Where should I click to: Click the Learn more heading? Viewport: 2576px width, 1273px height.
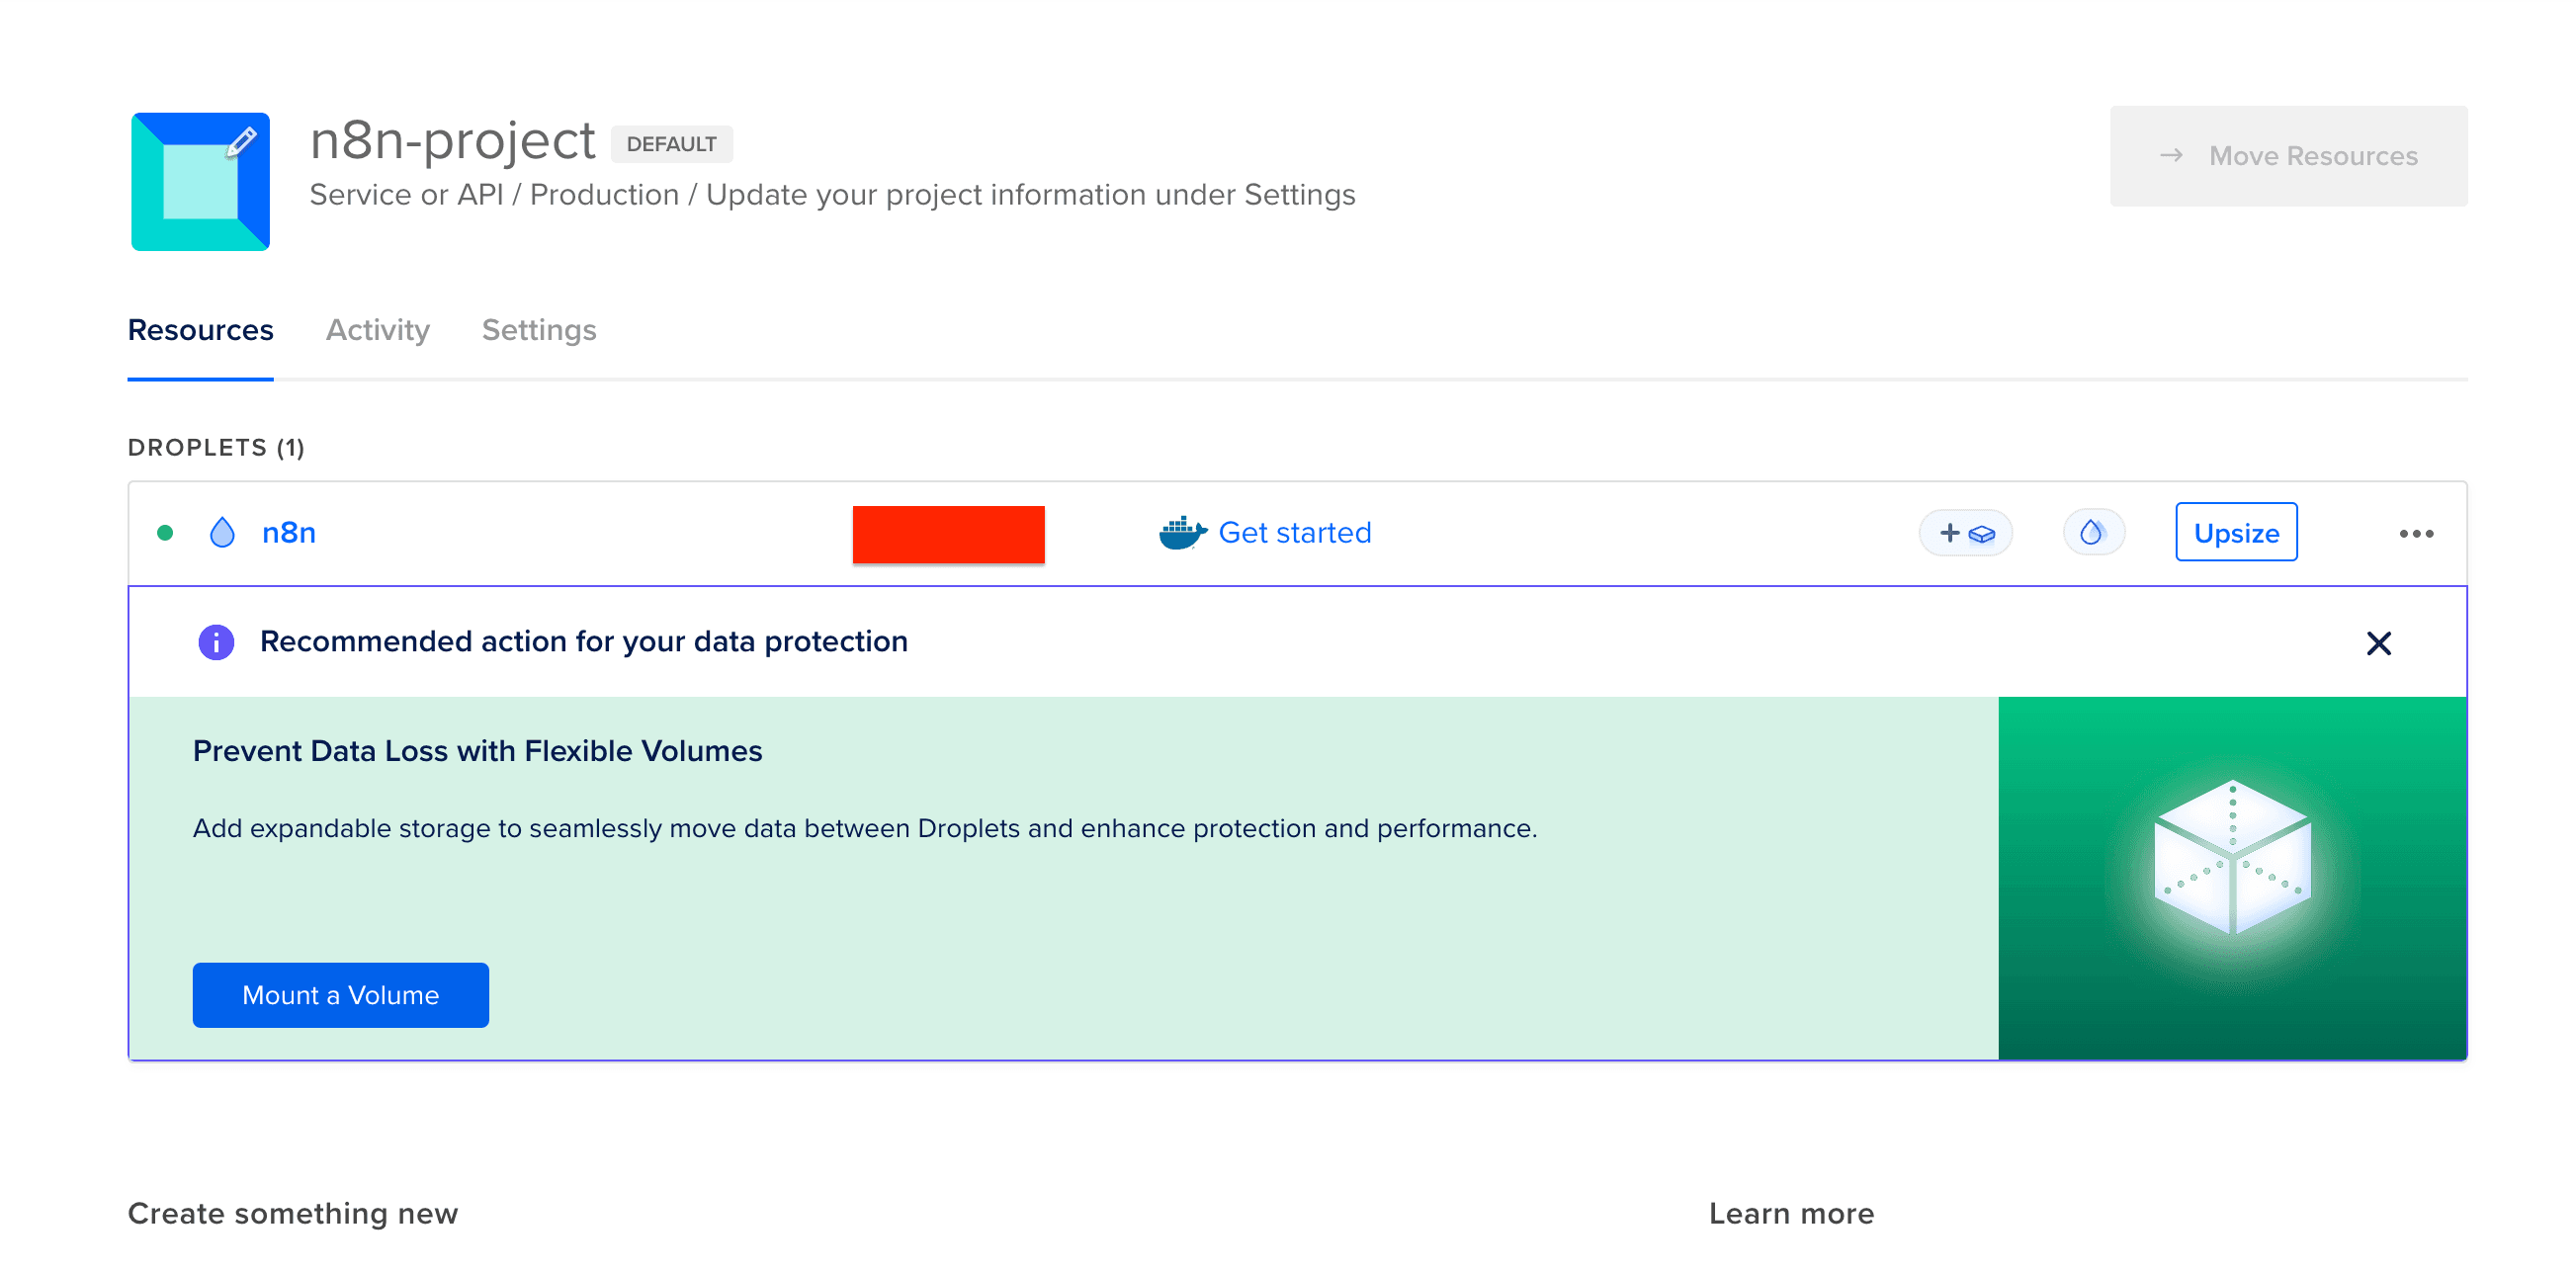tap(1791, 1213)
